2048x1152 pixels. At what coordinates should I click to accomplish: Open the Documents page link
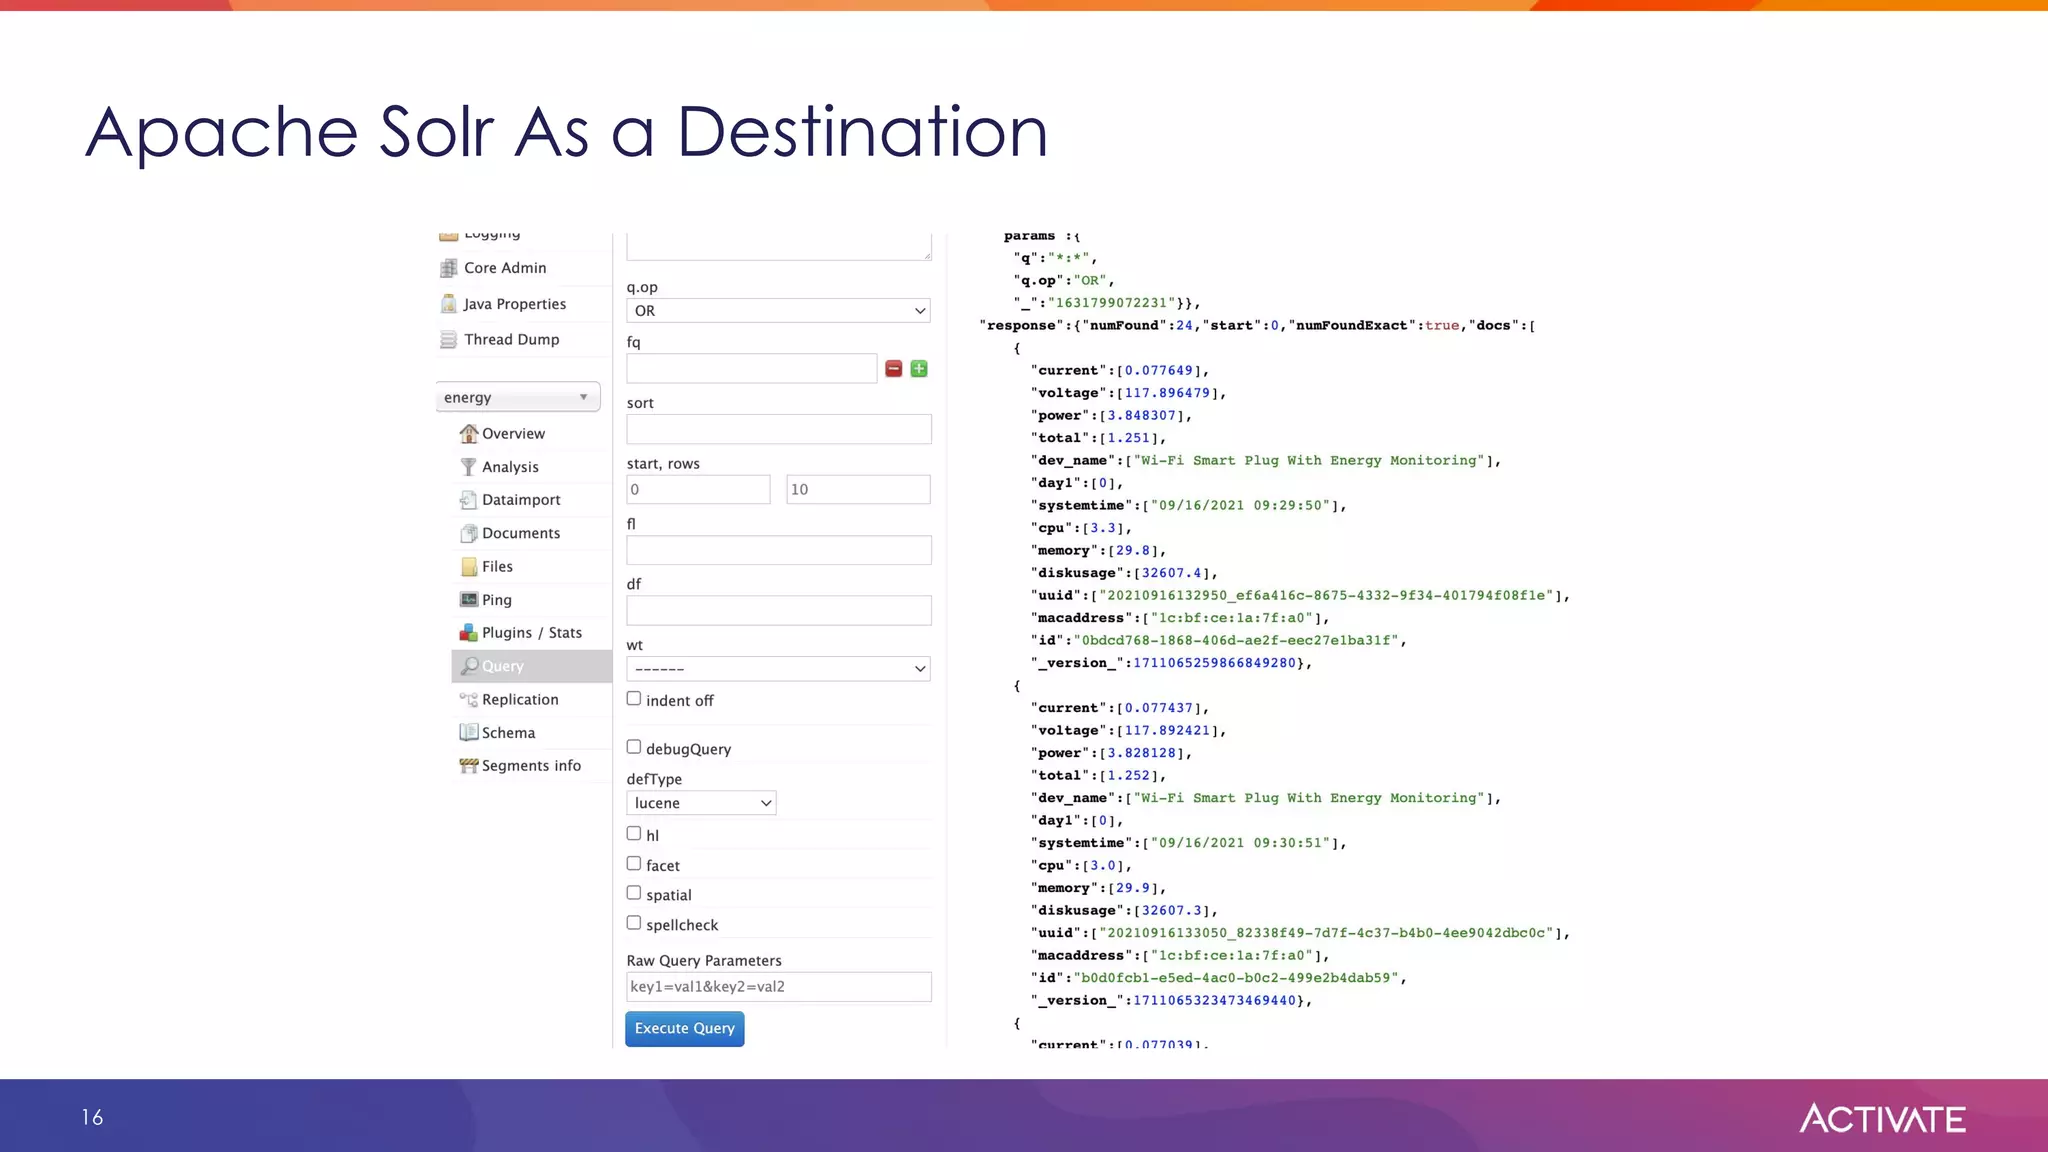(521, 533)
